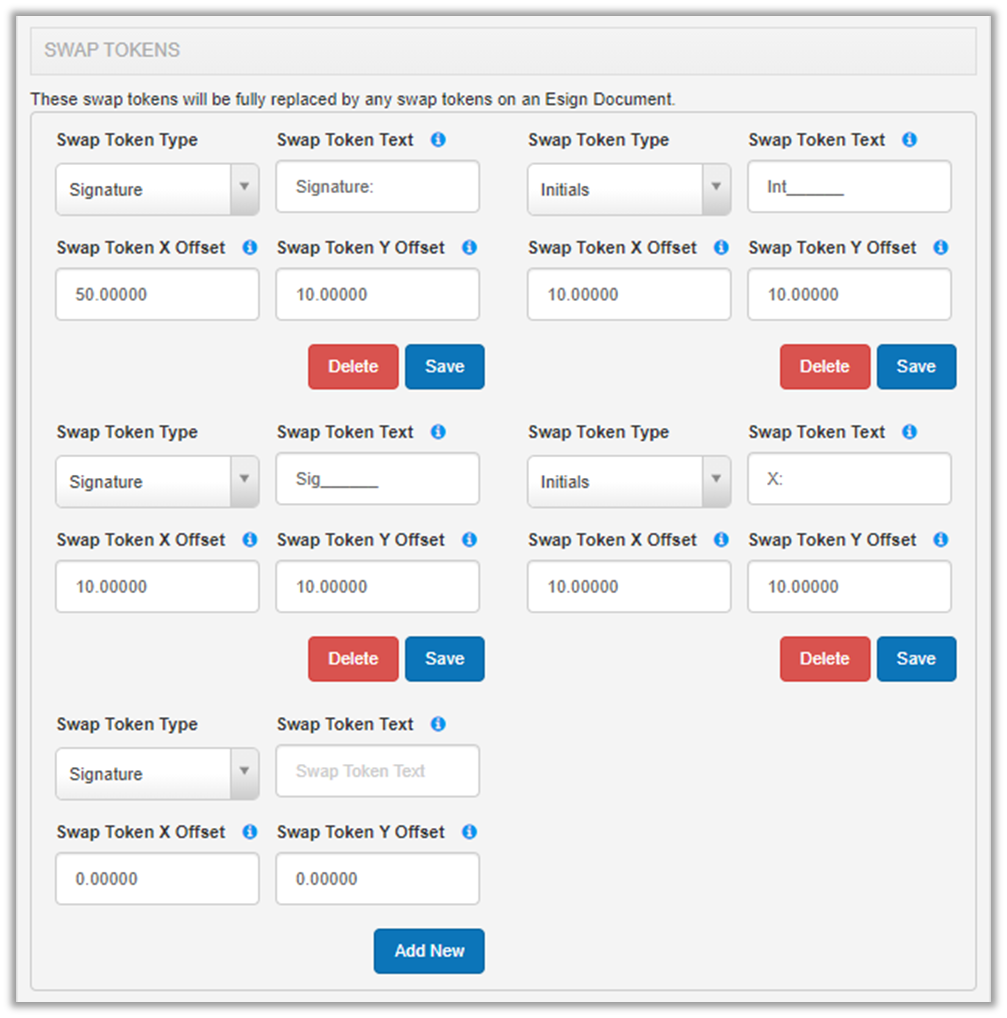Save the swap token with text 'X:'
1007x1018 pixels.
(916, 659)
